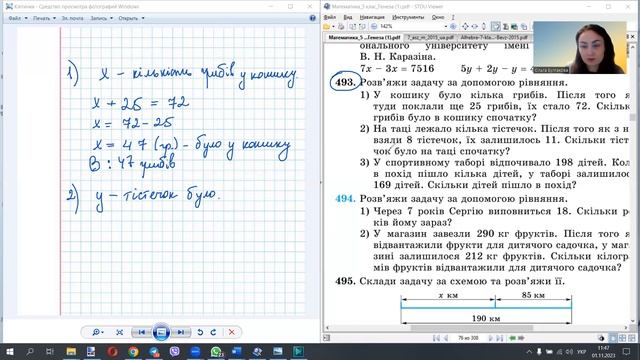Open Photo Viewer help icon
Screen dimensions: 640x360
tap(313, 18)
